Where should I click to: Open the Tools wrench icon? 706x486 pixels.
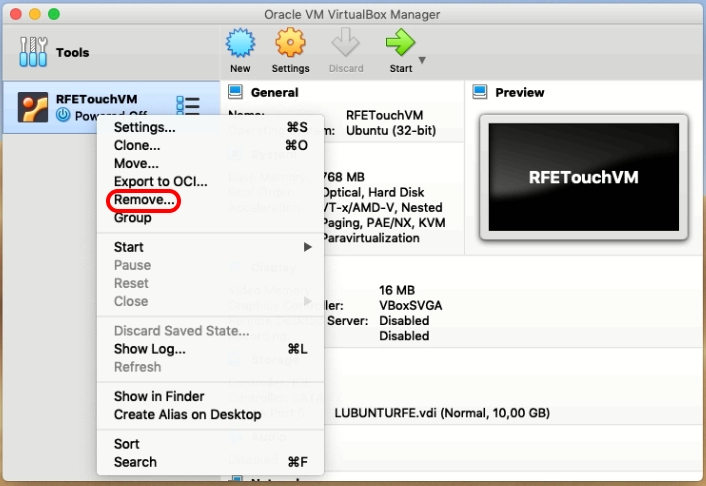click(33, 53)
